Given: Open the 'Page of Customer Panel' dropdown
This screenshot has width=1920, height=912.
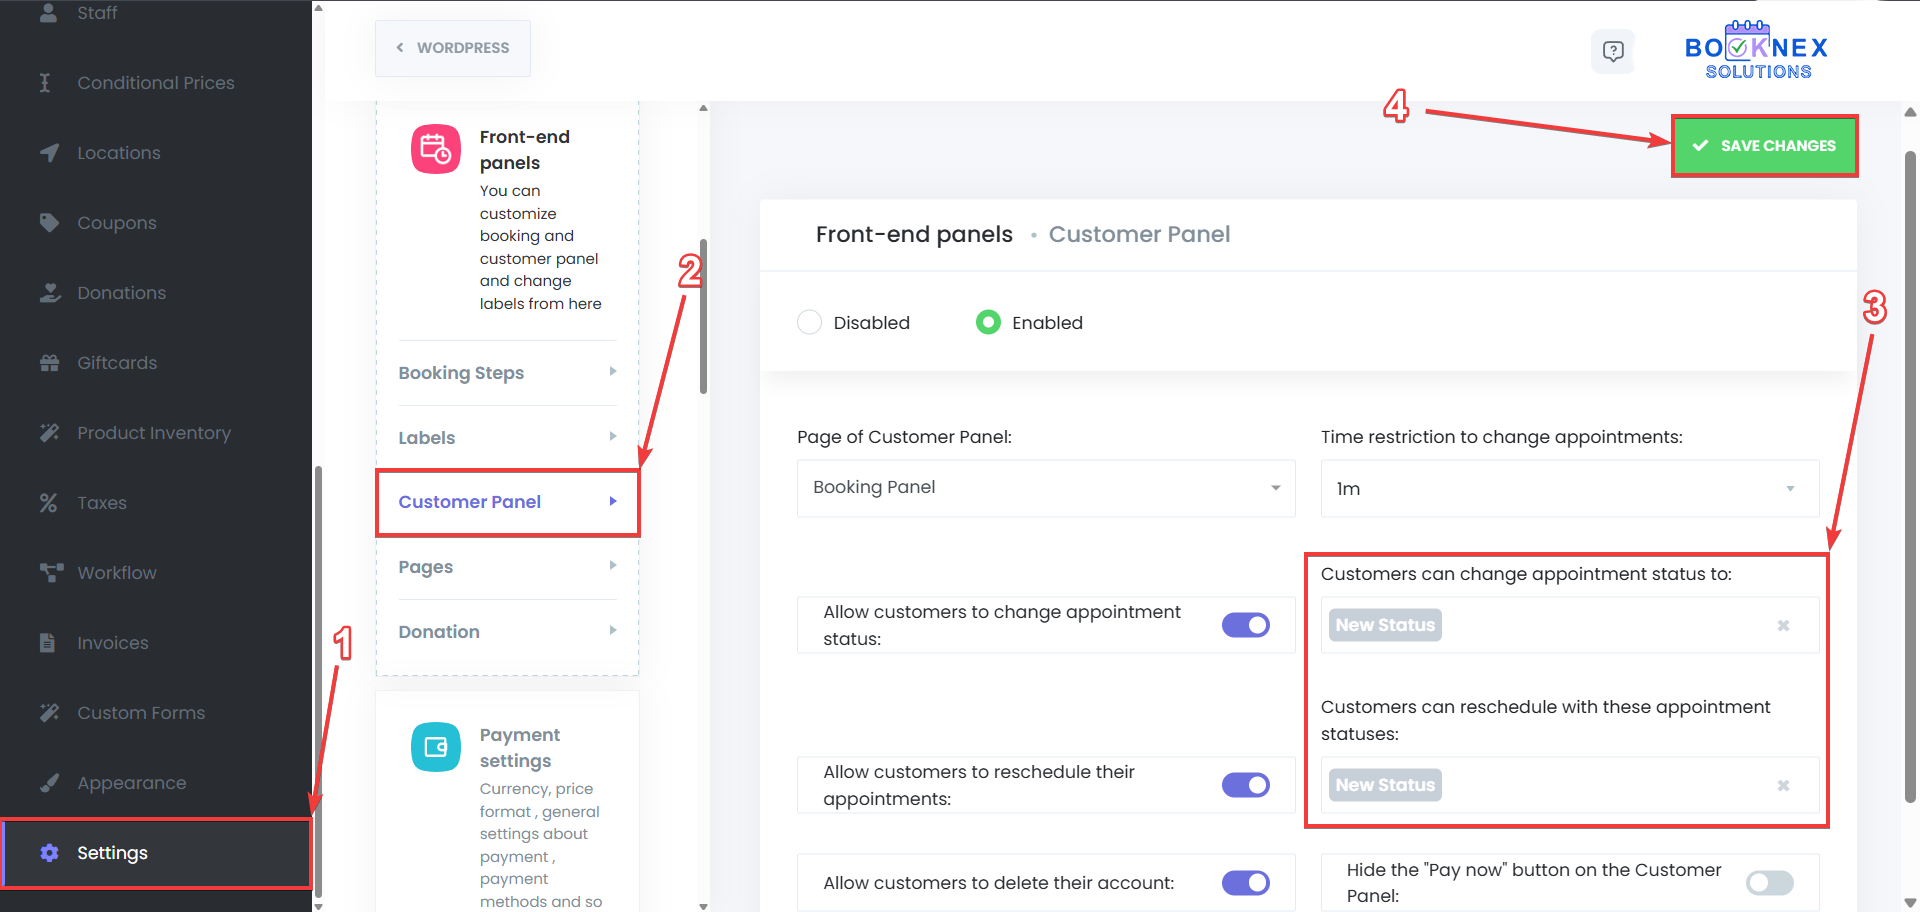Looking at the screenshot, I should coord(1045,488).
